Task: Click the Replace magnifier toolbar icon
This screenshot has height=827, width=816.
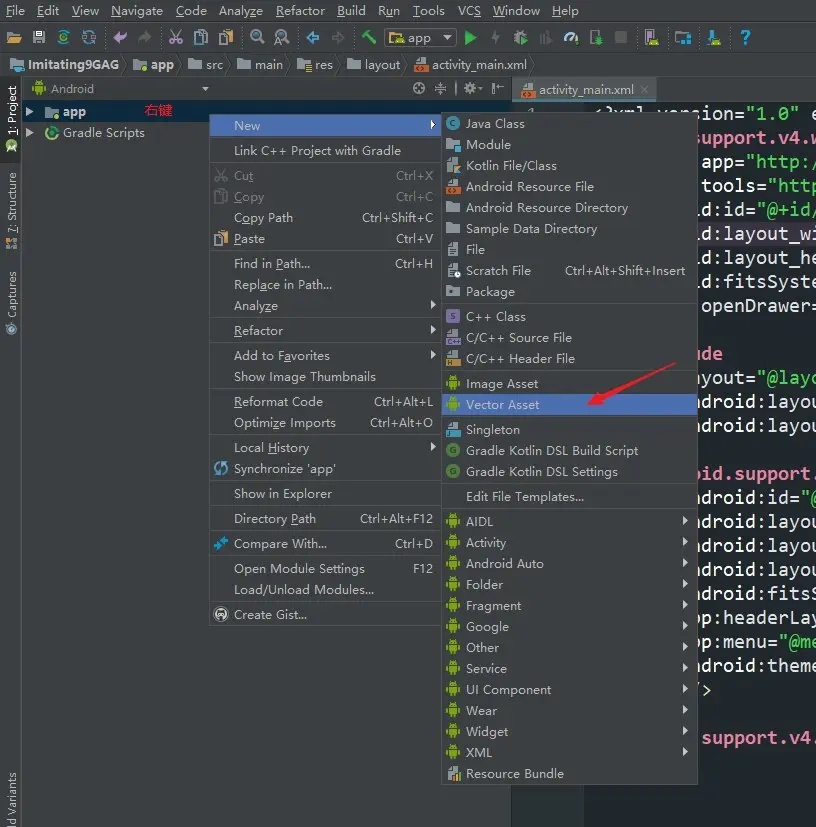Action: coord(282,37)
